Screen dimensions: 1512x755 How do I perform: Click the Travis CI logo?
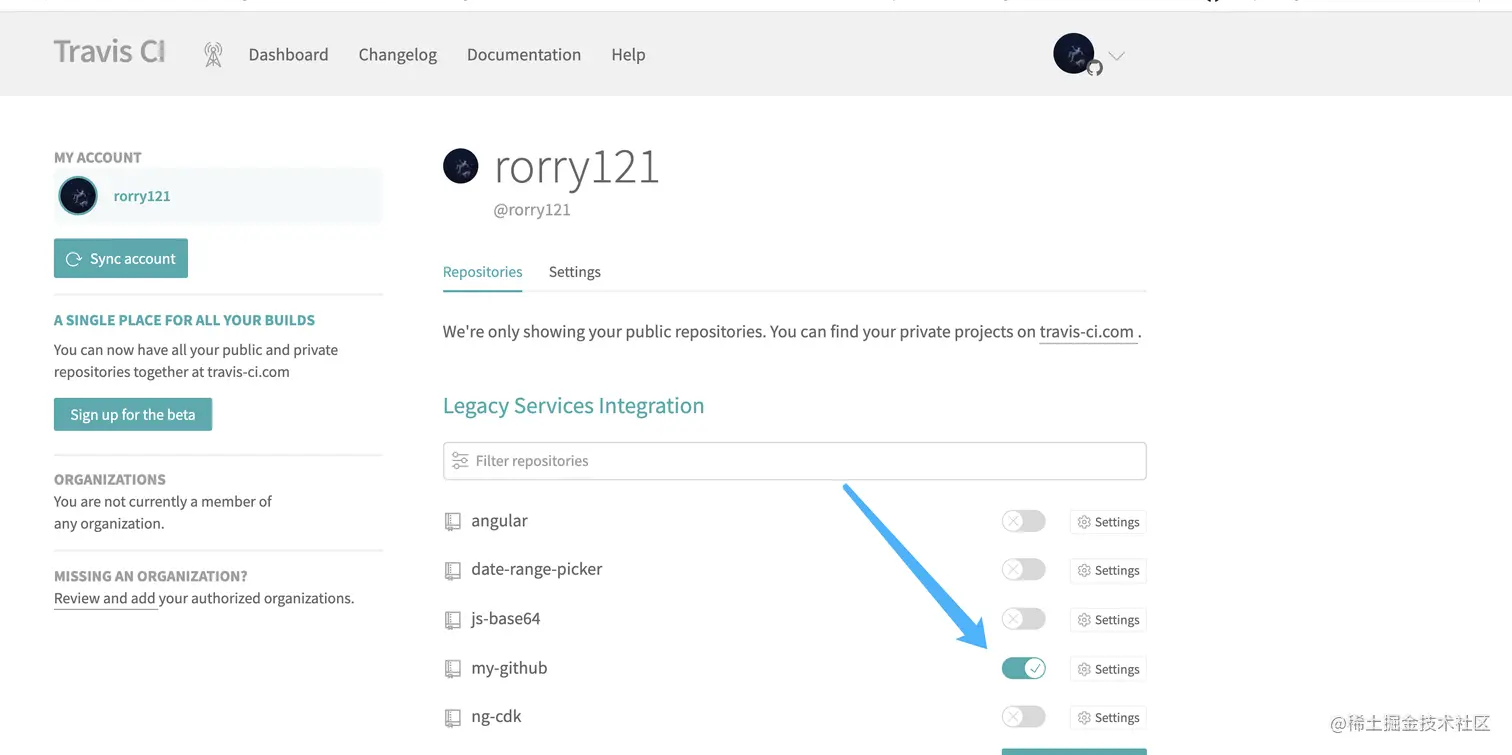coord(110,52)
